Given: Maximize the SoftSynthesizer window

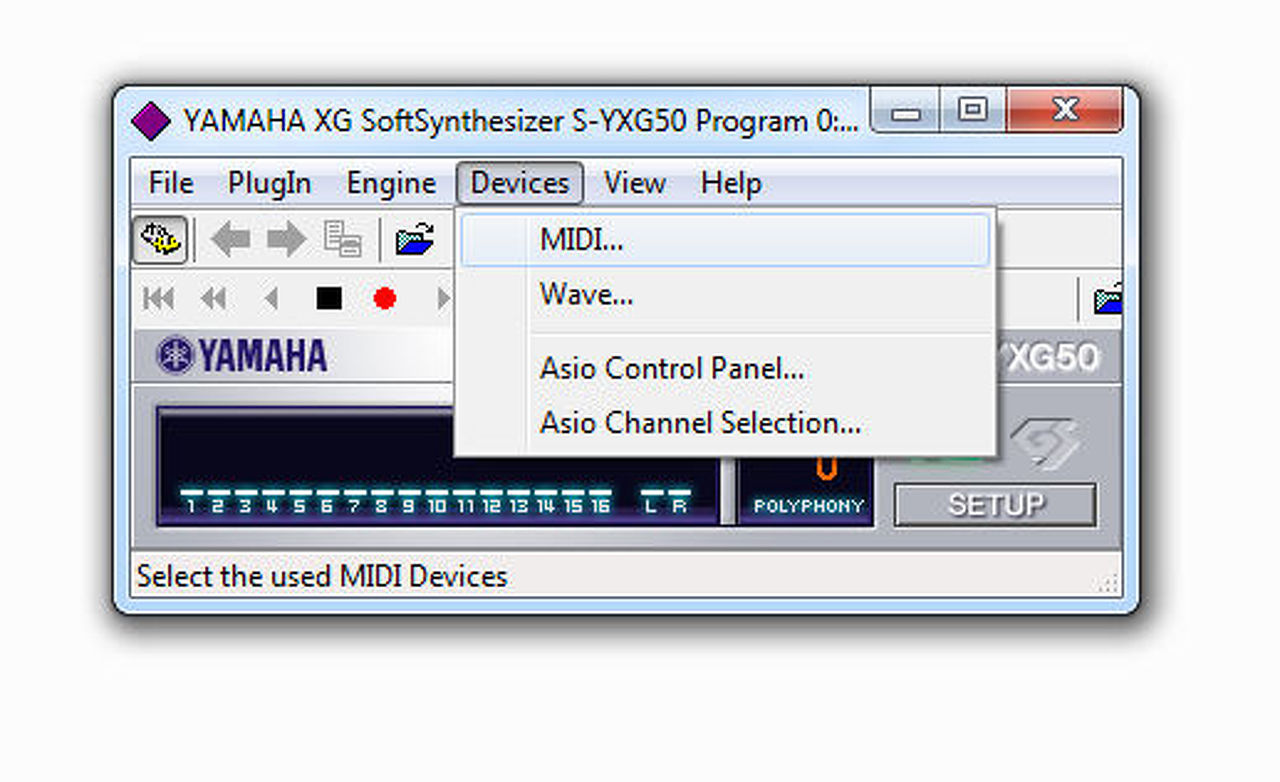Looking at the screenshot, I should [x=973, y=111].
